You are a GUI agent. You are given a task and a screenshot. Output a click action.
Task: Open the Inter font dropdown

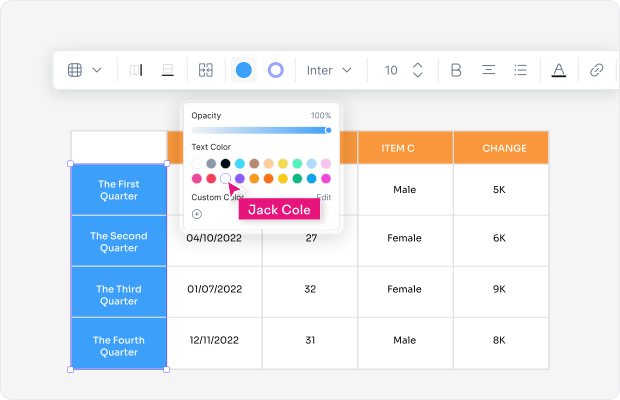329,70
